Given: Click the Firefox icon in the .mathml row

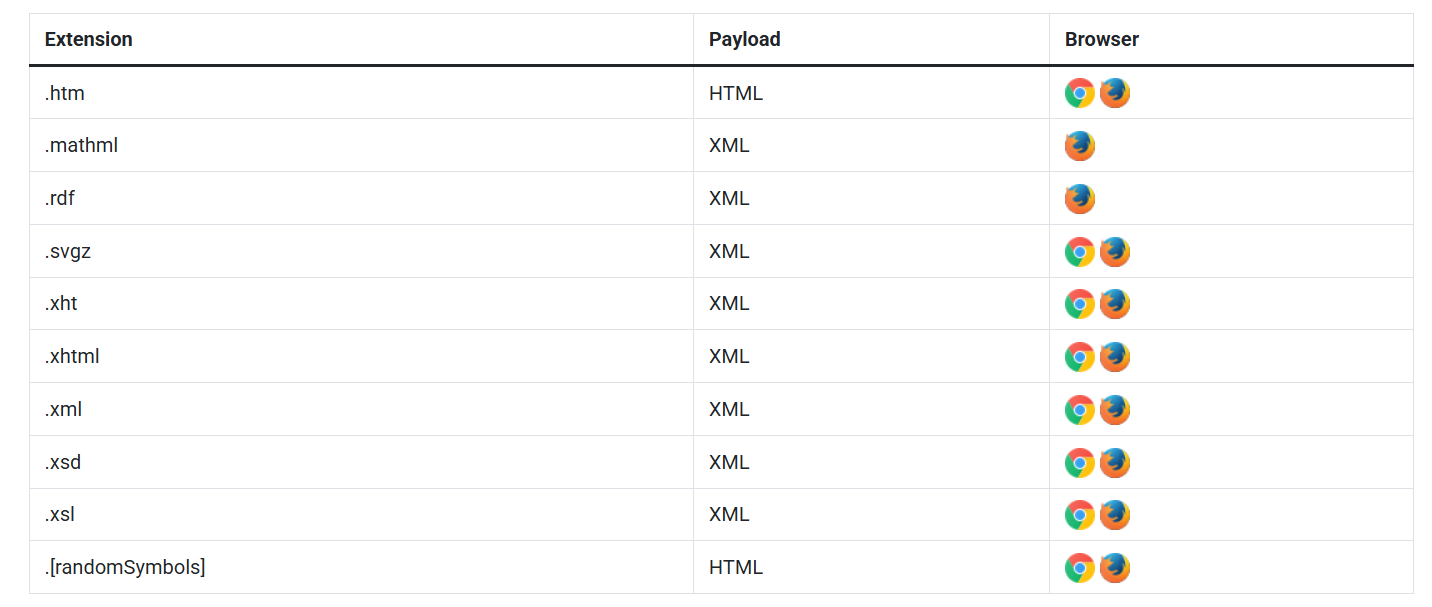Looking at the screenshot, I should (x=1079, y=146).
